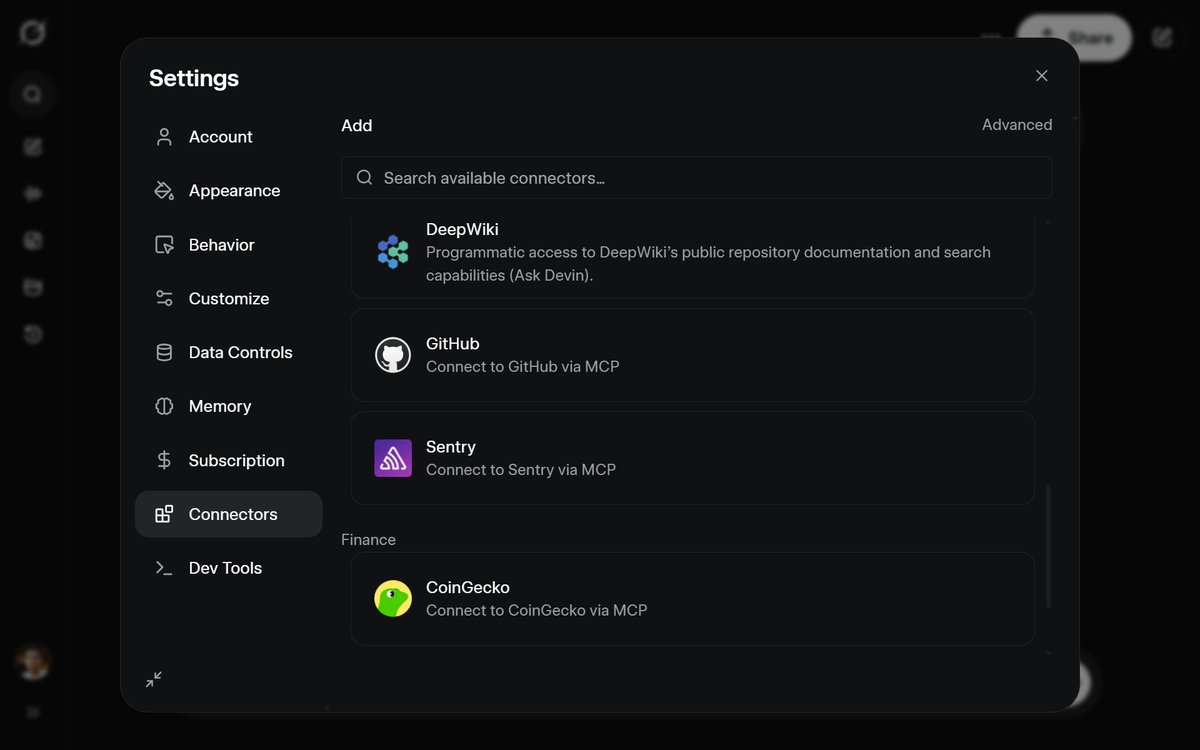Screen dimensions: 1200x750
Task: Click the collapse arrows icon in Settings
Action: coord(154,679)
